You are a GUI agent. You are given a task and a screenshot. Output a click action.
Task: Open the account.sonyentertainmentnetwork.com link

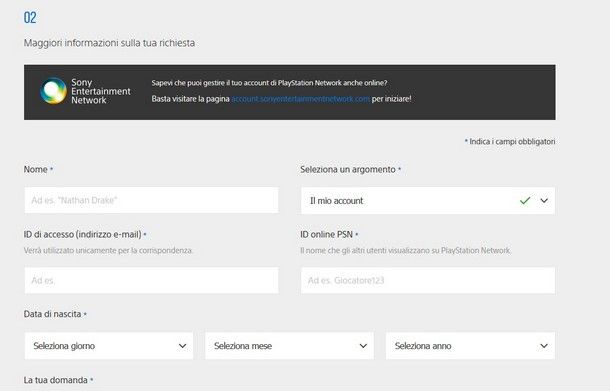300,99
